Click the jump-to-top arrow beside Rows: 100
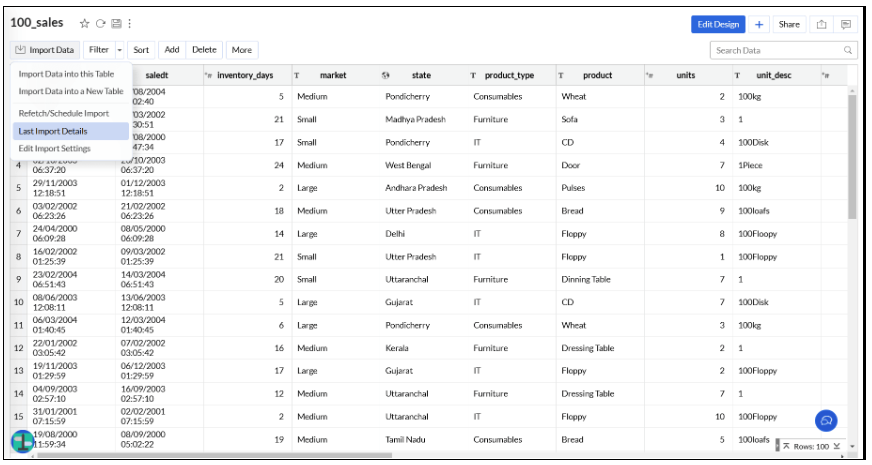872x465 pixels. click(786, 446)
